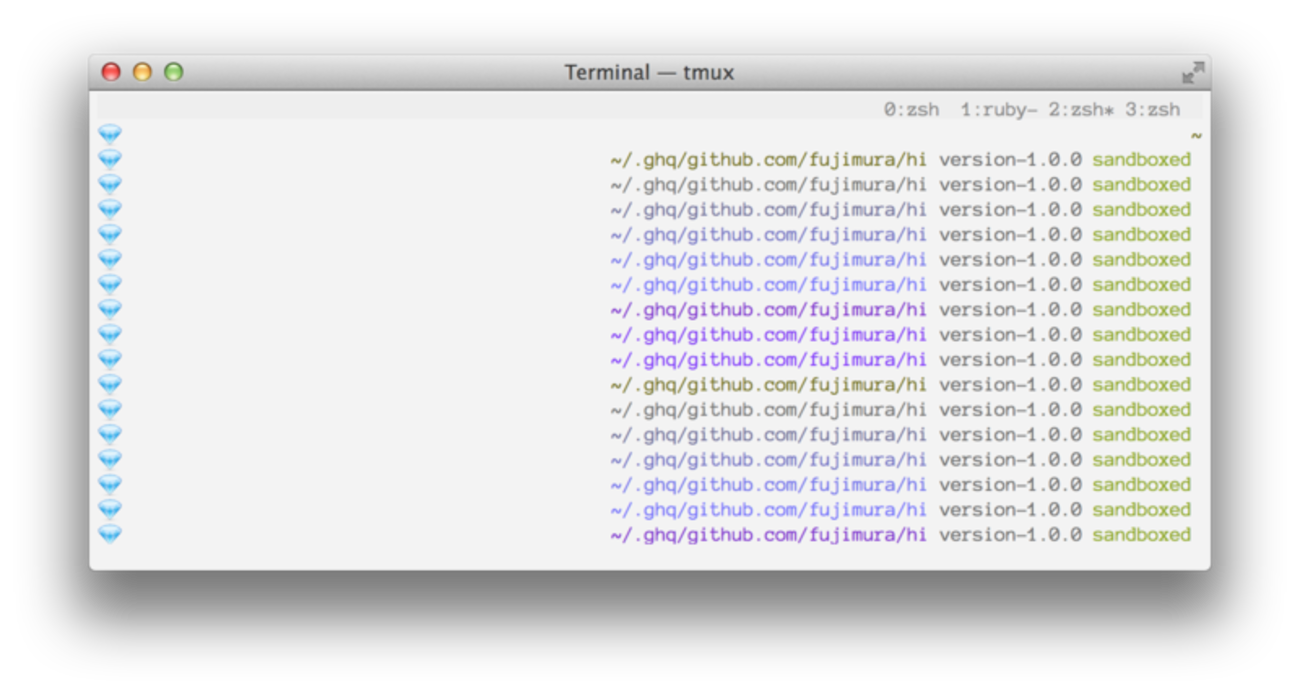Click the fullscreen arrows icon in title bar
The width and height of the screenshot is (1300, 694).
pyautogui.click(x=1193, y=72)
